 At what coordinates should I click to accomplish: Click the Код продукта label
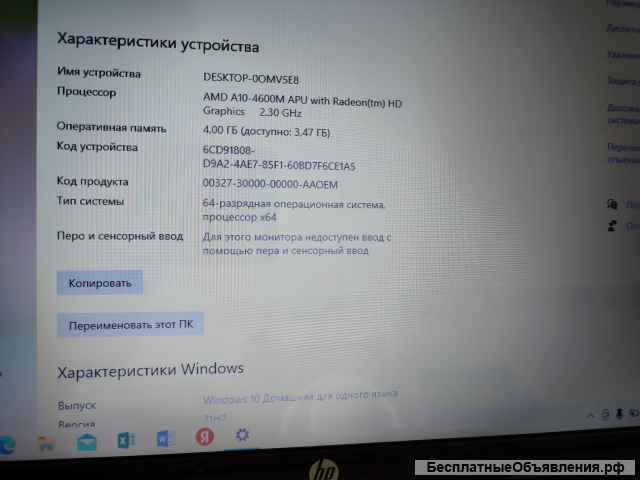pyautogui.click(x=92, y=181)
